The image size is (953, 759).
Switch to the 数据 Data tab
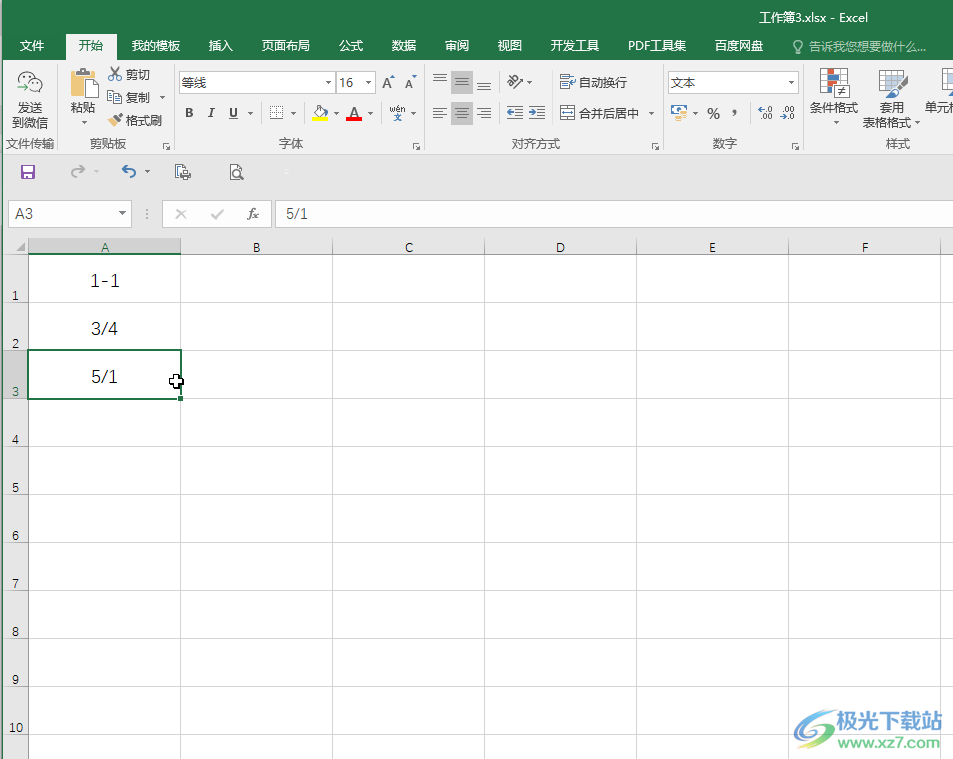coord(404,46)
